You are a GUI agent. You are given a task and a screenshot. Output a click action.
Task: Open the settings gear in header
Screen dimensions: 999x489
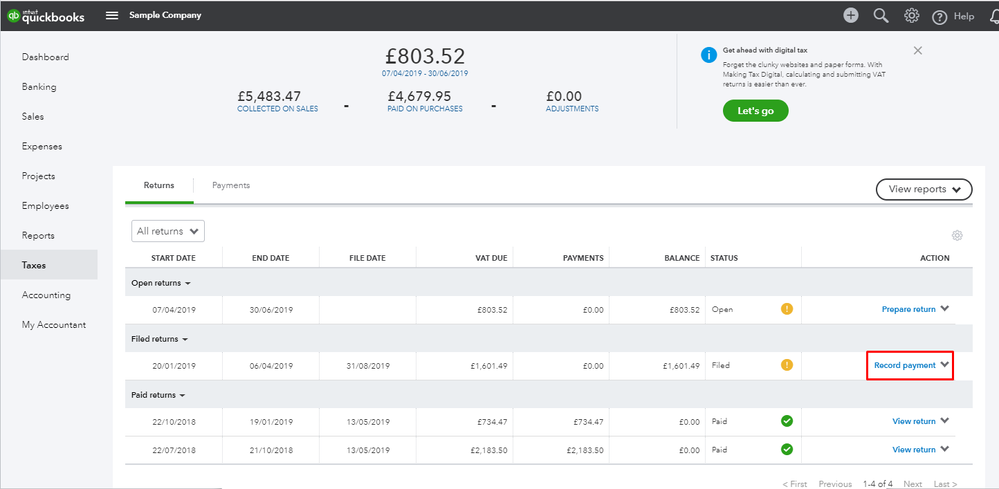[x=911, y=16]
